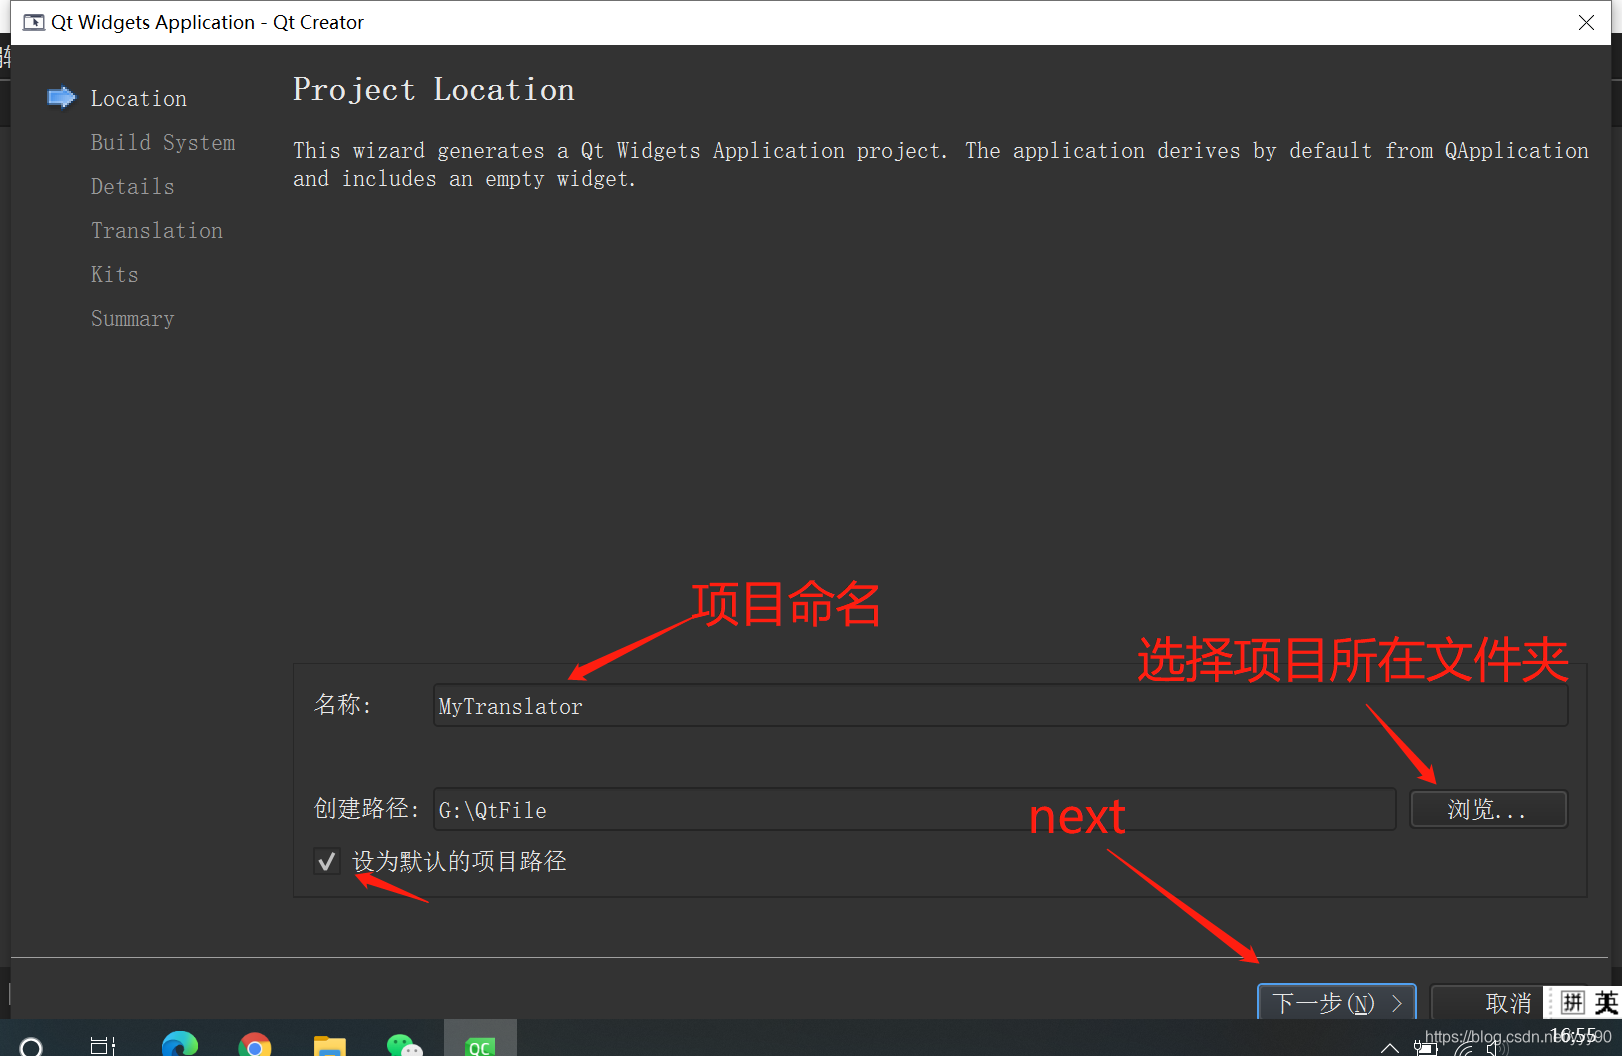
Task: Click the creation path field G:\QtFile
Action: pos(914,809)
